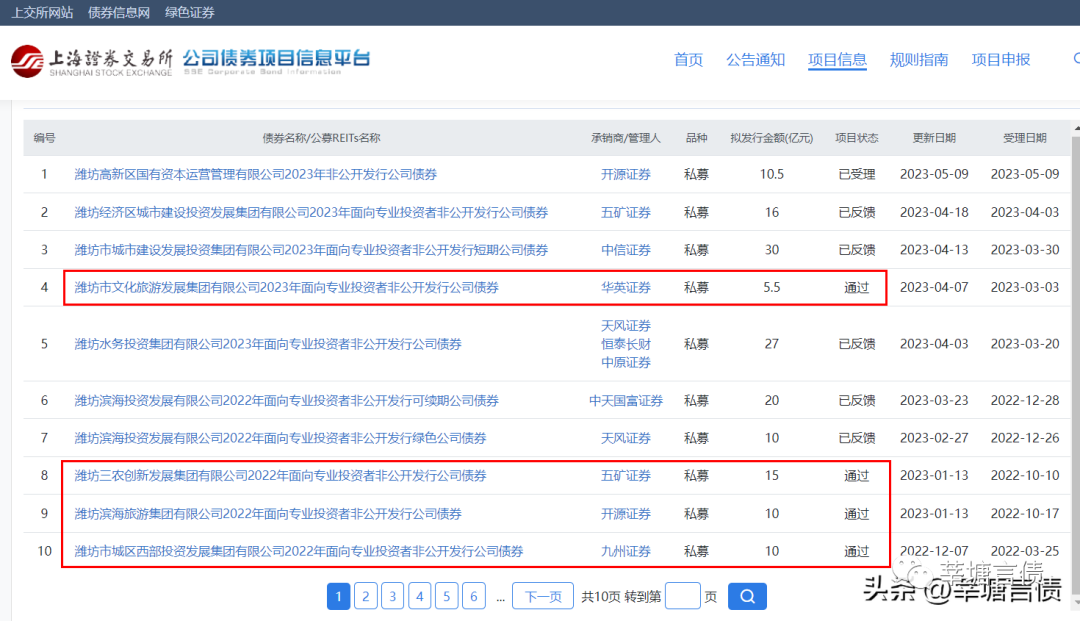Click the 下一页 next page button
This screenshot has width=1080, height=621.
coord(543,597)
